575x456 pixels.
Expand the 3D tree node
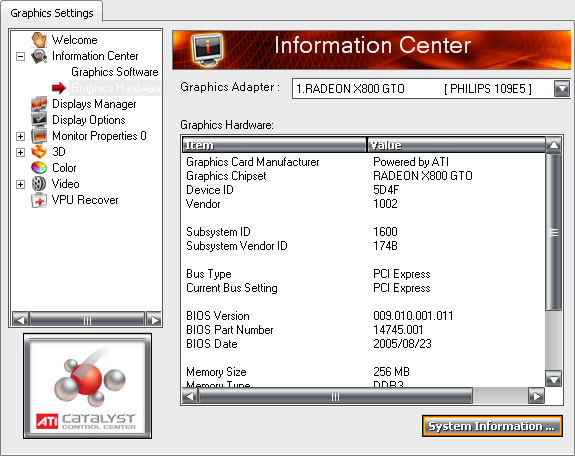pos(21,152)
